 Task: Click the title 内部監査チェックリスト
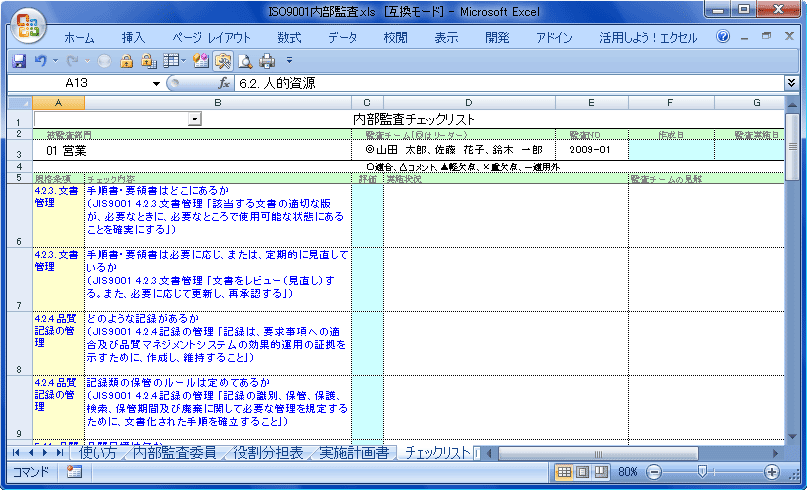(414, 119)
